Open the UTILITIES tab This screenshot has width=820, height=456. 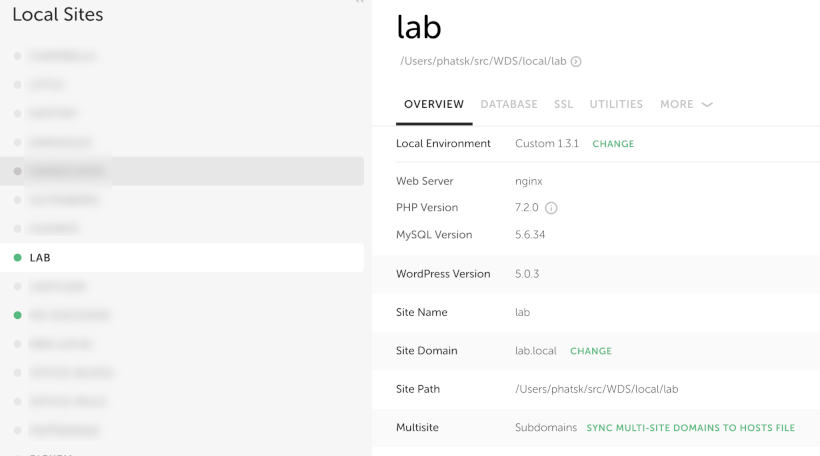click(616, 104)
